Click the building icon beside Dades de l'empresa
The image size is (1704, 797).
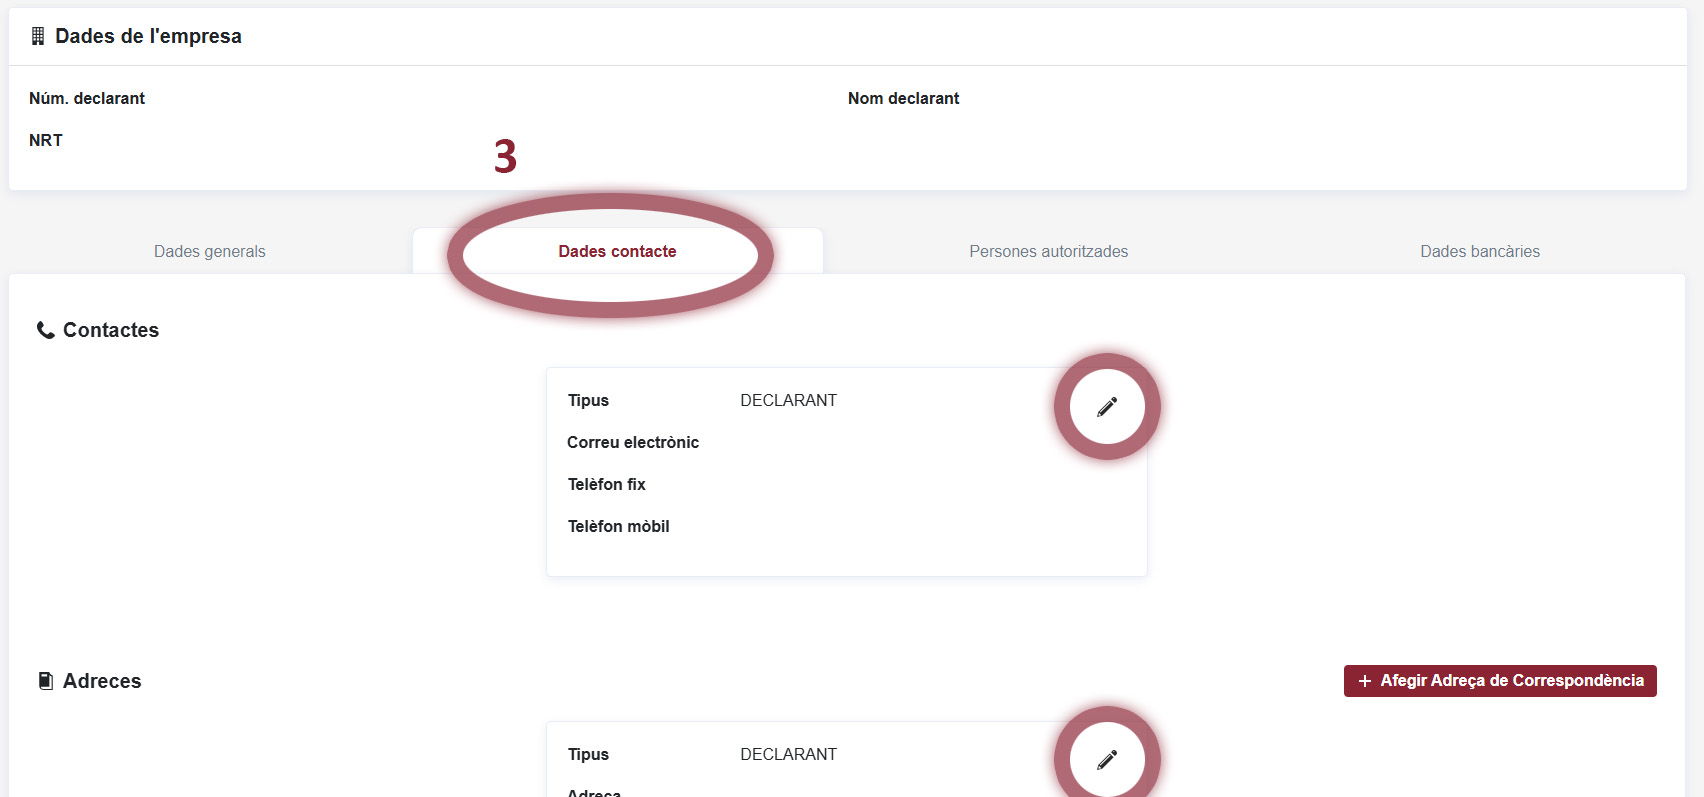38,36
